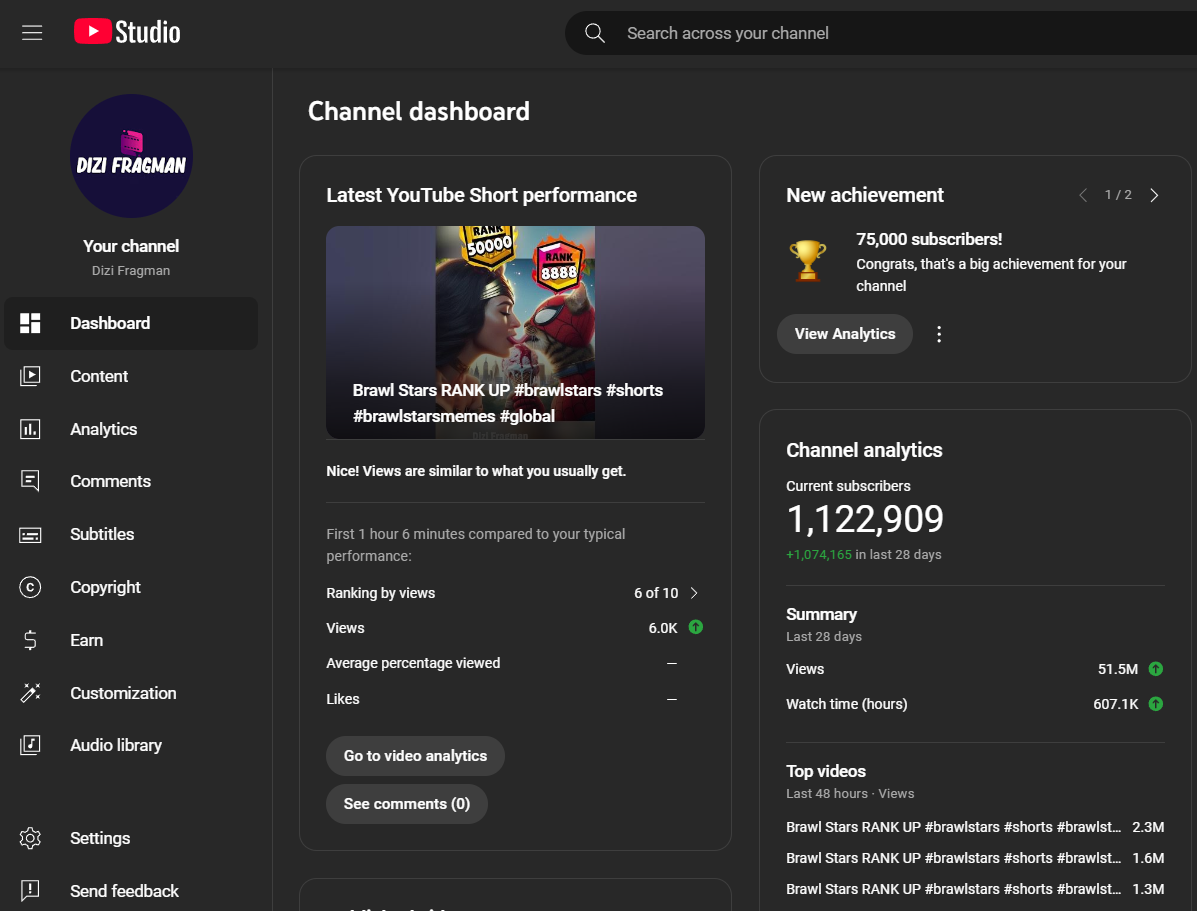Image resolution: width=1197 pixels, height=911 pixels.
Task: Click the Brawl Stars RANK UP video title
Action: point(508,403)
